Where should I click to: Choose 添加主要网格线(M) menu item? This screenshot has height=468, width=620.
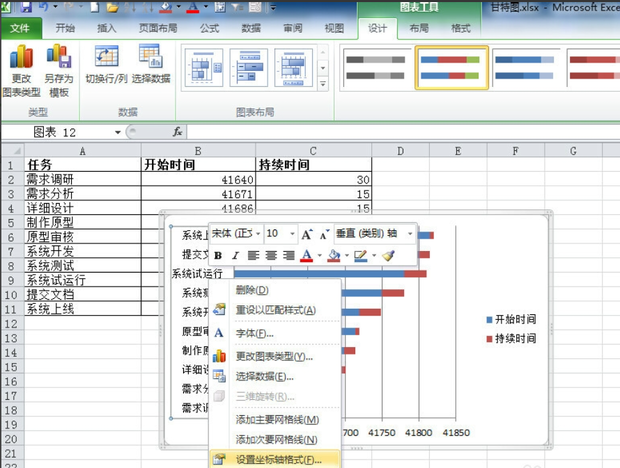point(275,420)
